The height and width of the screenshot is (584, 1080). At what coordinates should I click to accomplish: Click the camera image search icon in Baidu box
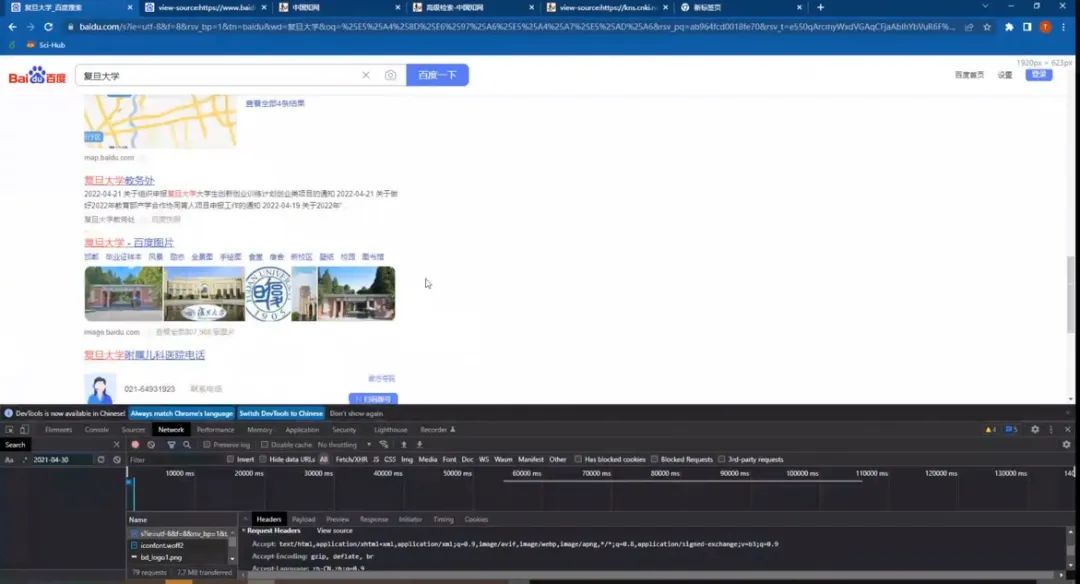(x=391, y=75)
